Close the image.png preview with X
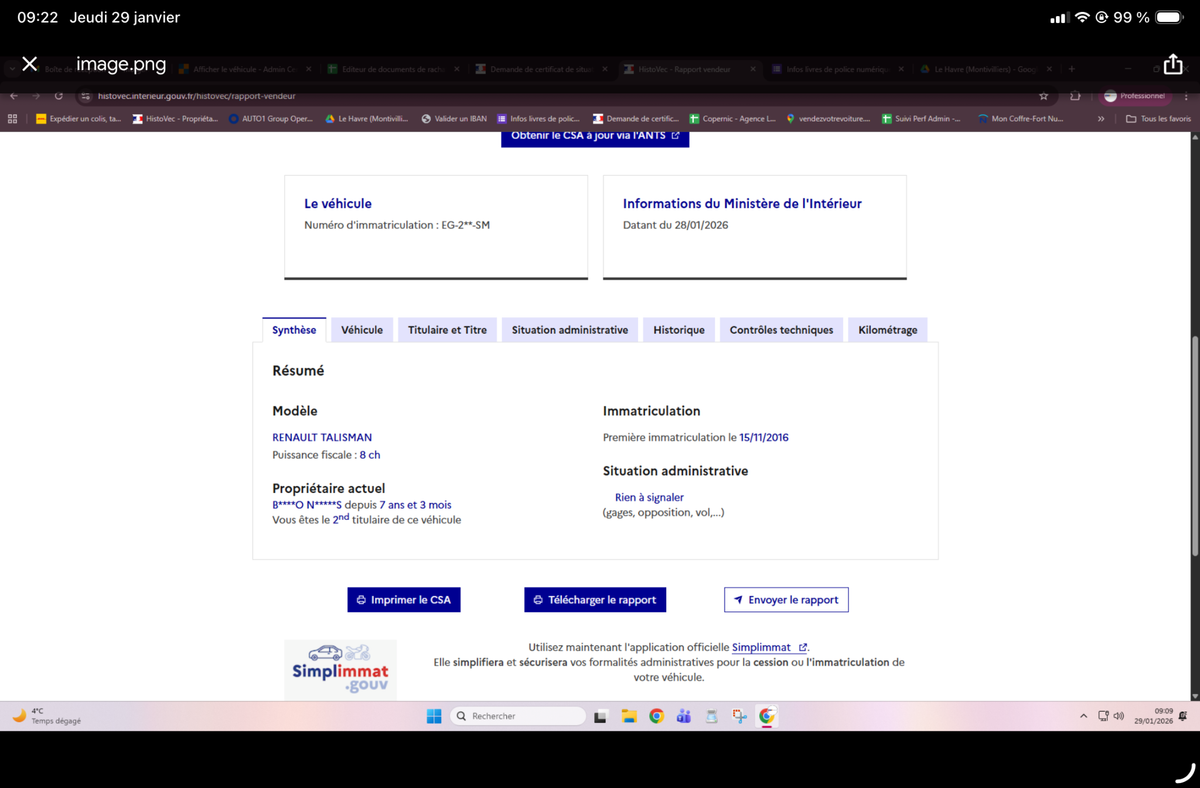 29,64
